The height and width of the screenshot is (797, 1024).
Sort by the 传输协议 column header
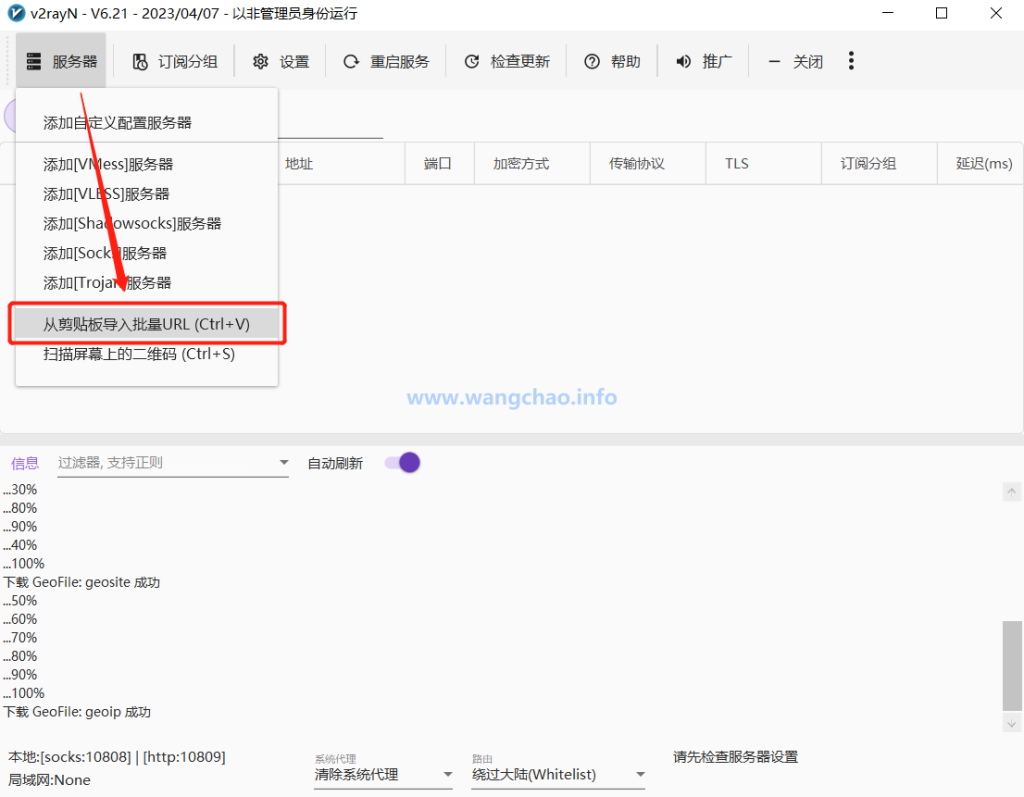click(648, 163)
